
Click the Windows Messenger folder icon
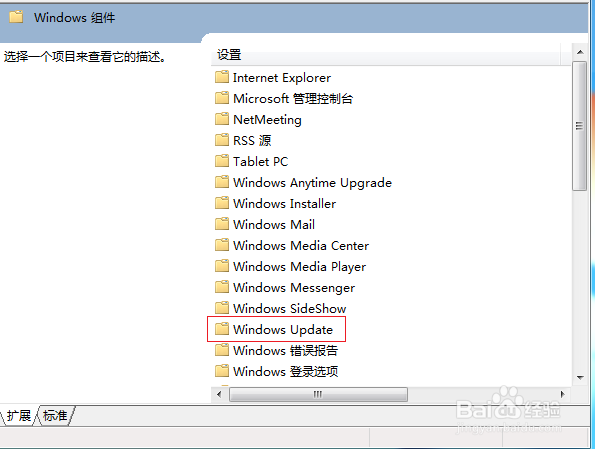click(x=222, y=287)
